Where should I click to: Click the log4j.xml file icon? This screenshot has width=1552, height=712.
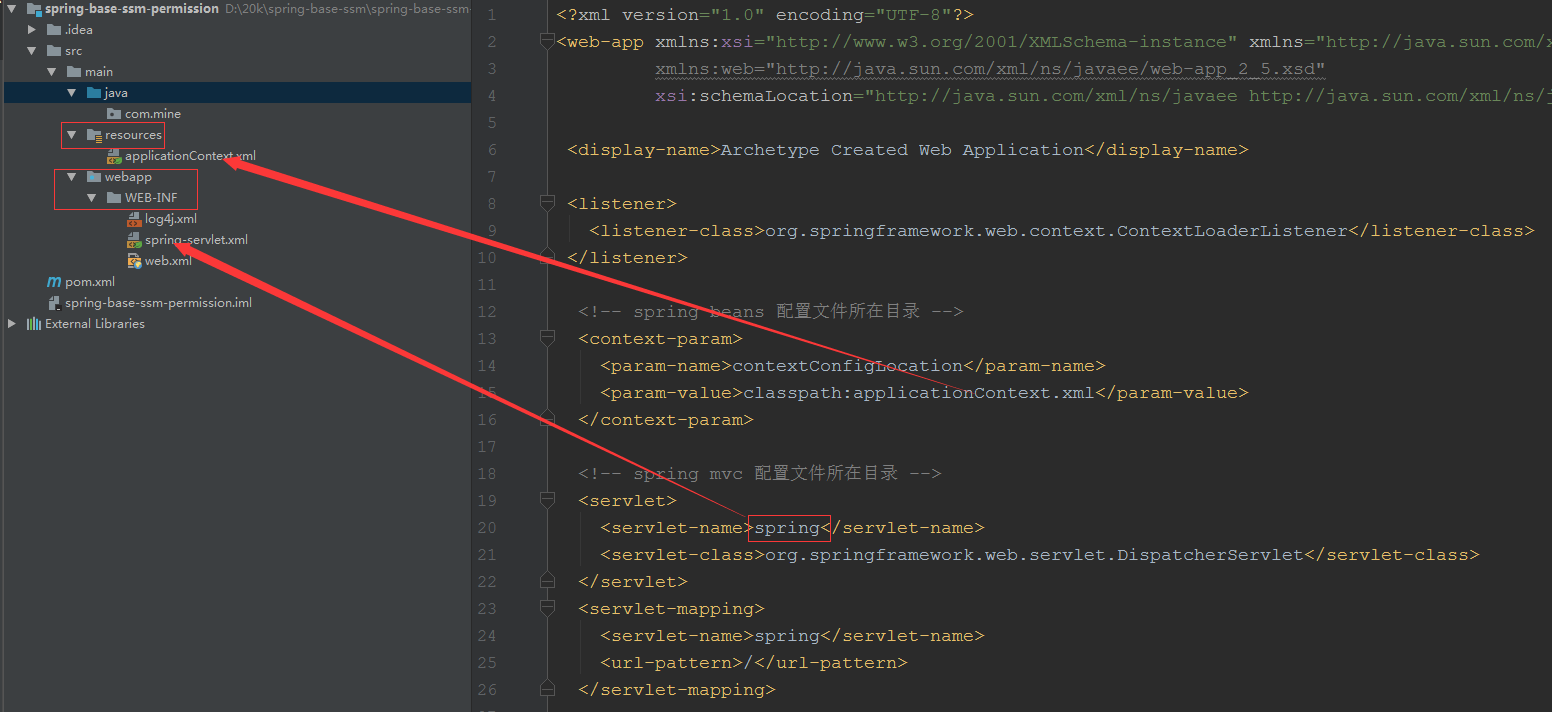[134, 219]
